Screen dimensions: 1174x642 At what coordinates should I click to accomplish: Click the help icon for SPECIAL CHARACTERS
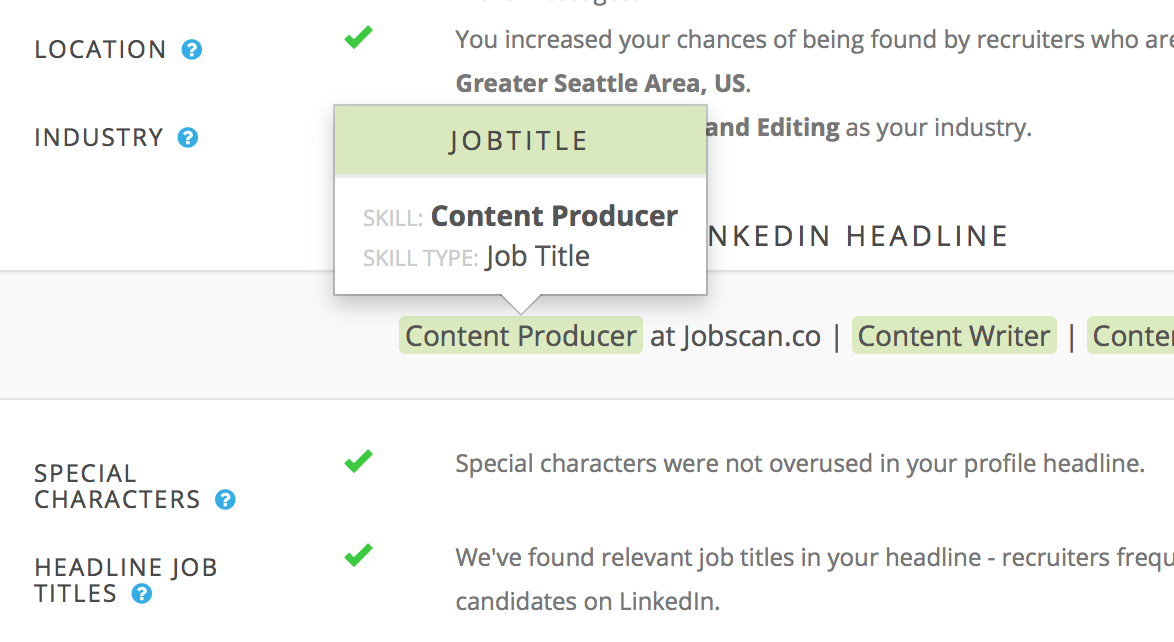tap(225, 500)
